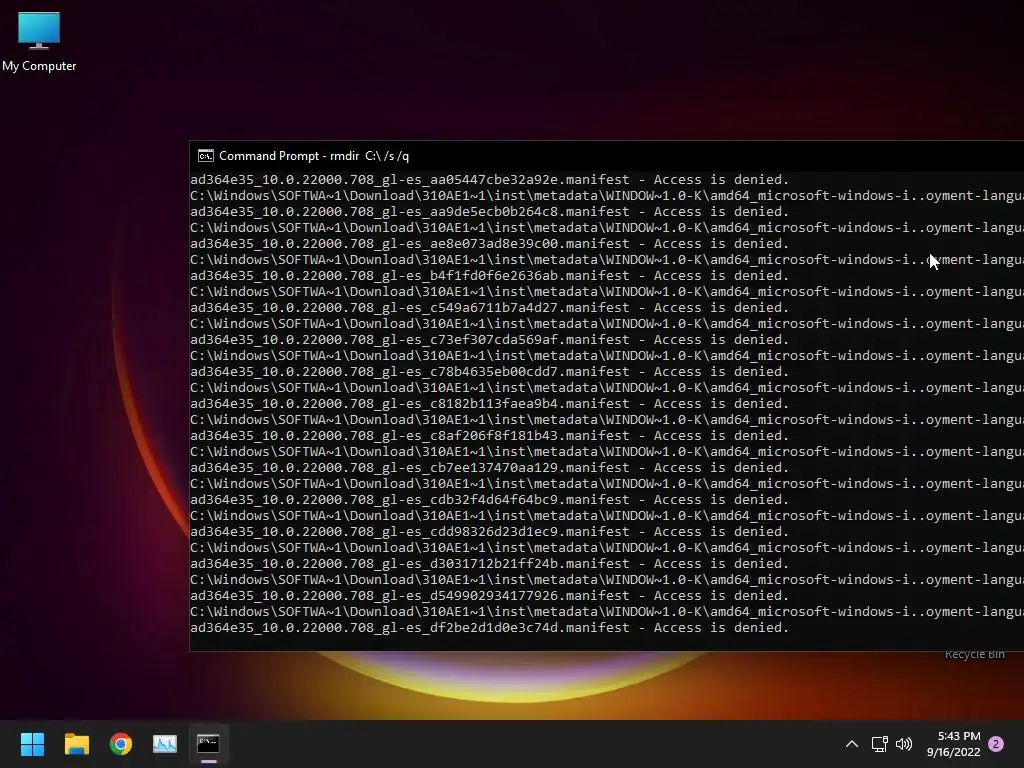Click line containing d549902934177926.manifest

tap(490, 596)
